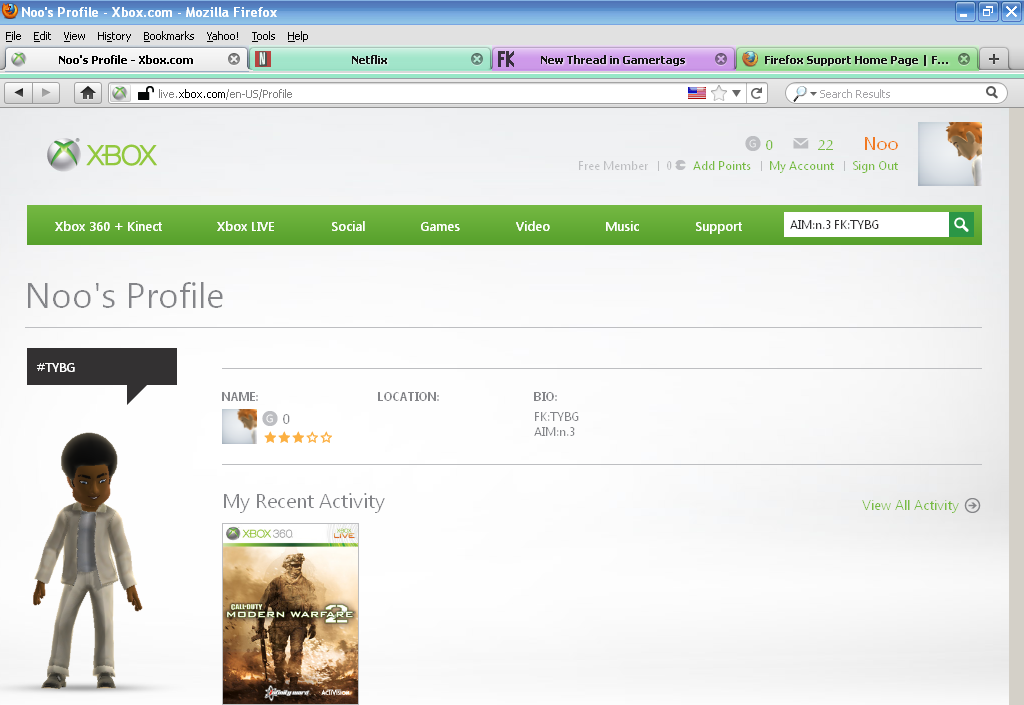Click the Add Points link
The height and width of the screenshot is (705, 1024).
[x=722, y=166]
